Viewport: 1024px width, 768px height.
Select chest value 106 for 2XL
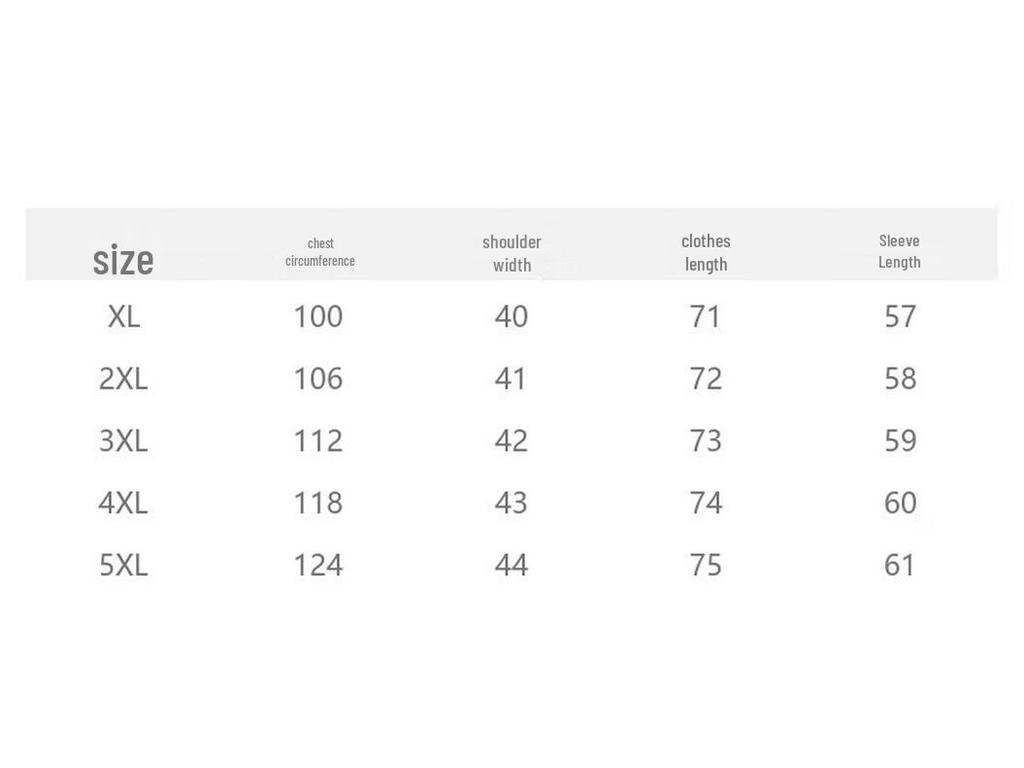pos(318,379)
